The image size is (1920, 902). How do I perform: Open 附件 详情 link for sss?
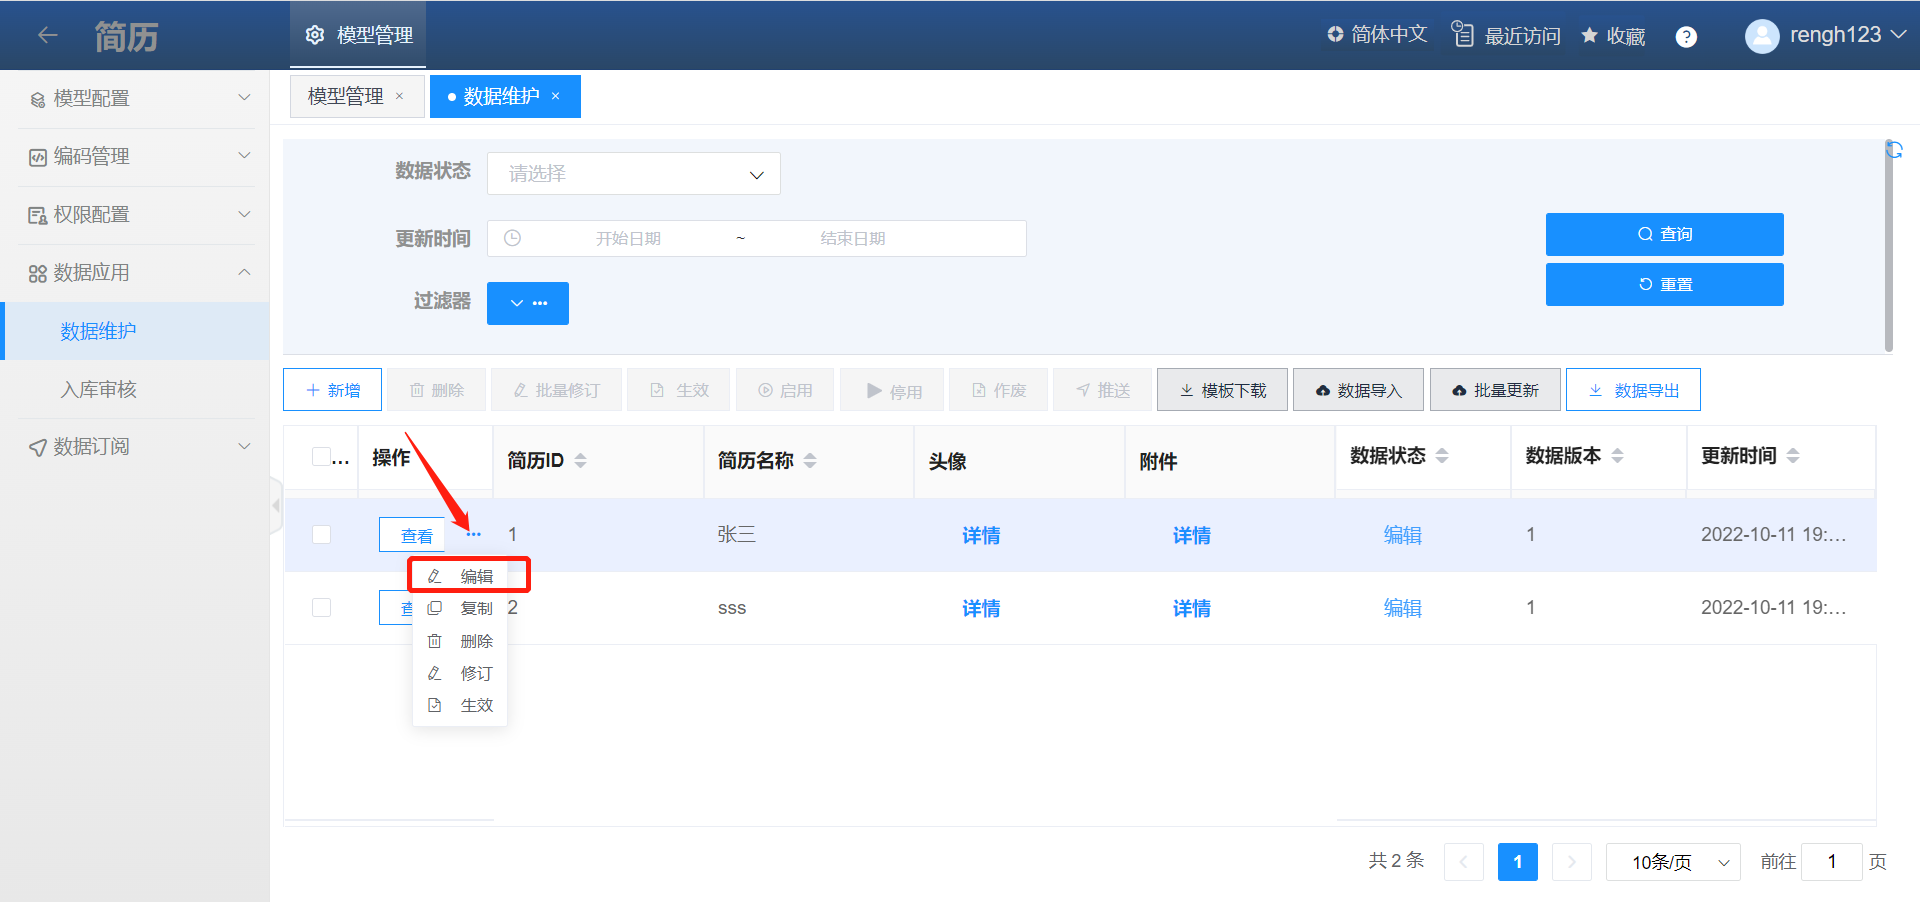1191,608
